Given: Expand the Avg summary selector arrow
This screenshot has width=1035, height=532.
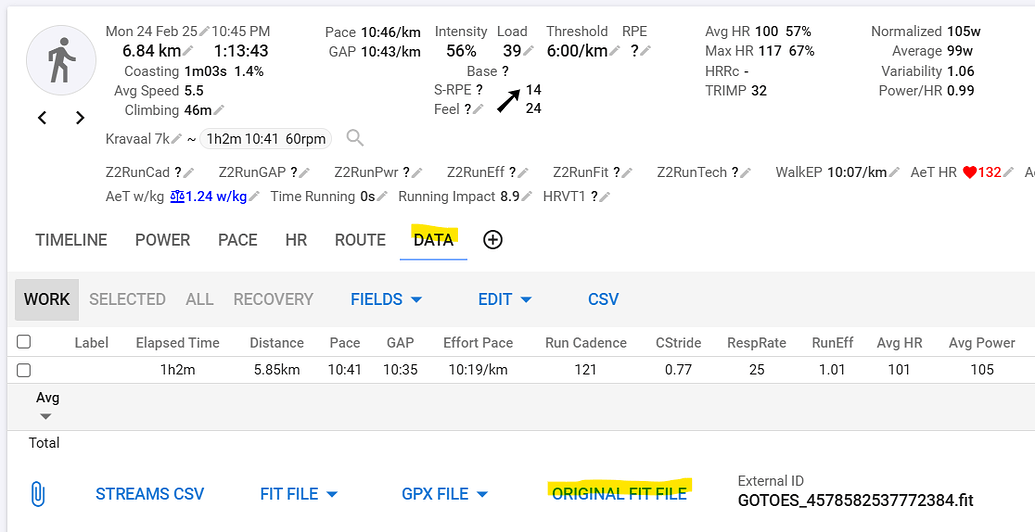Looking at the screenshot, I should click(45, 416).
